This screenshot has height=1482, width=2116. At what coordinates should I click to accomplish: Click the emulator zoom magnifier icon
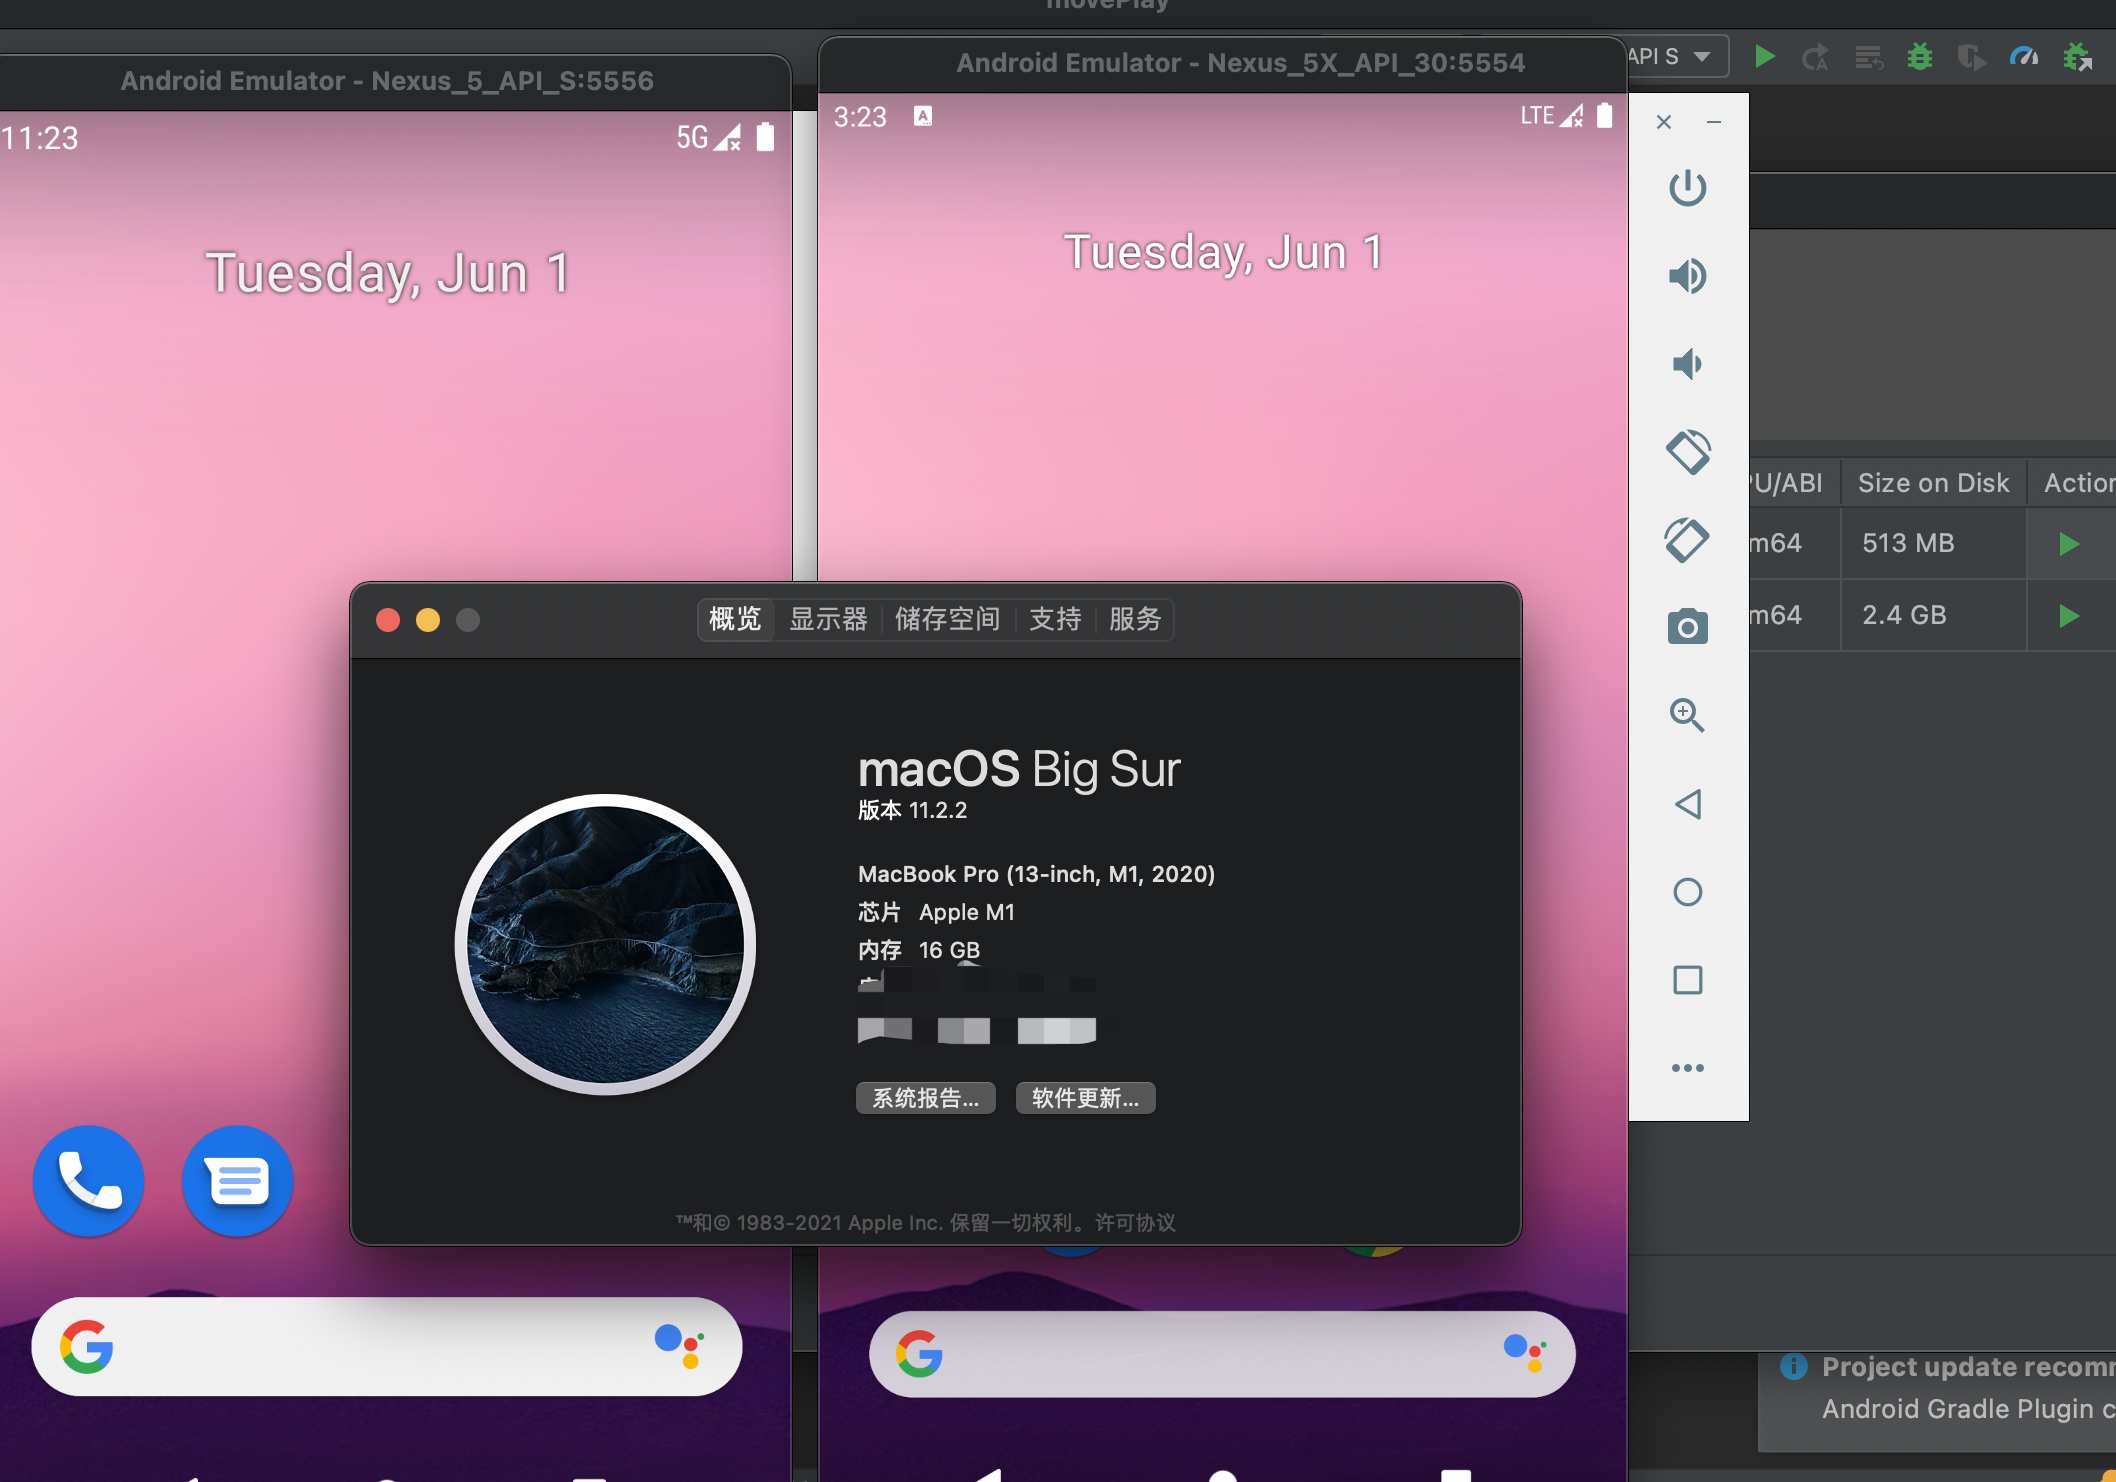tap(1687, 715)
